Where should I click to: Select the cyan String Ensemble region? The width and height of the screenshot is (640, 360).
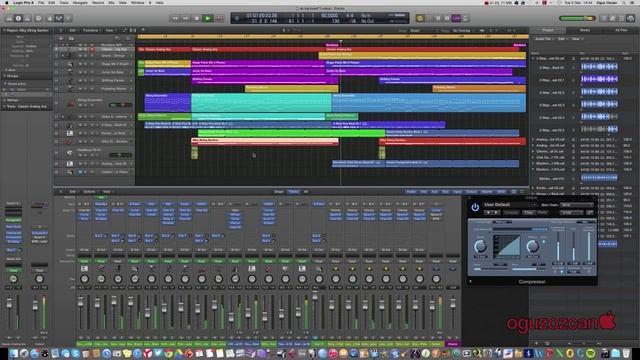pos(261,102)
